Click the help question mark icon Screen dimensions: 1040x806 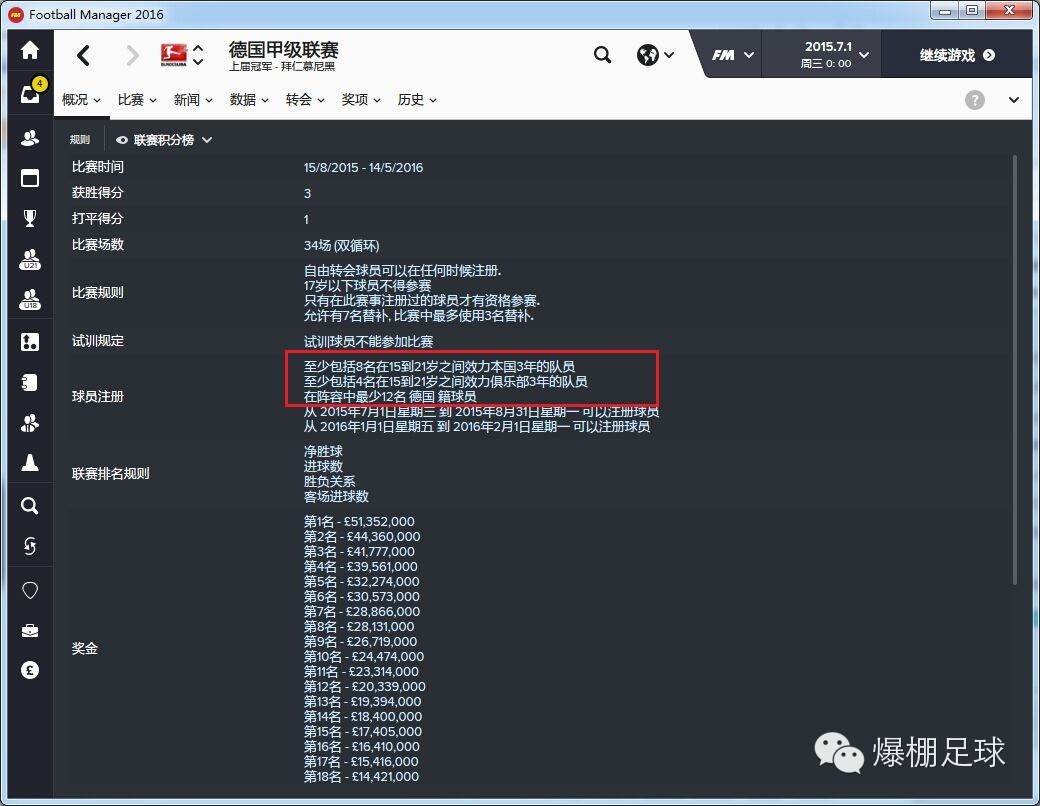[x=975, y=100]
